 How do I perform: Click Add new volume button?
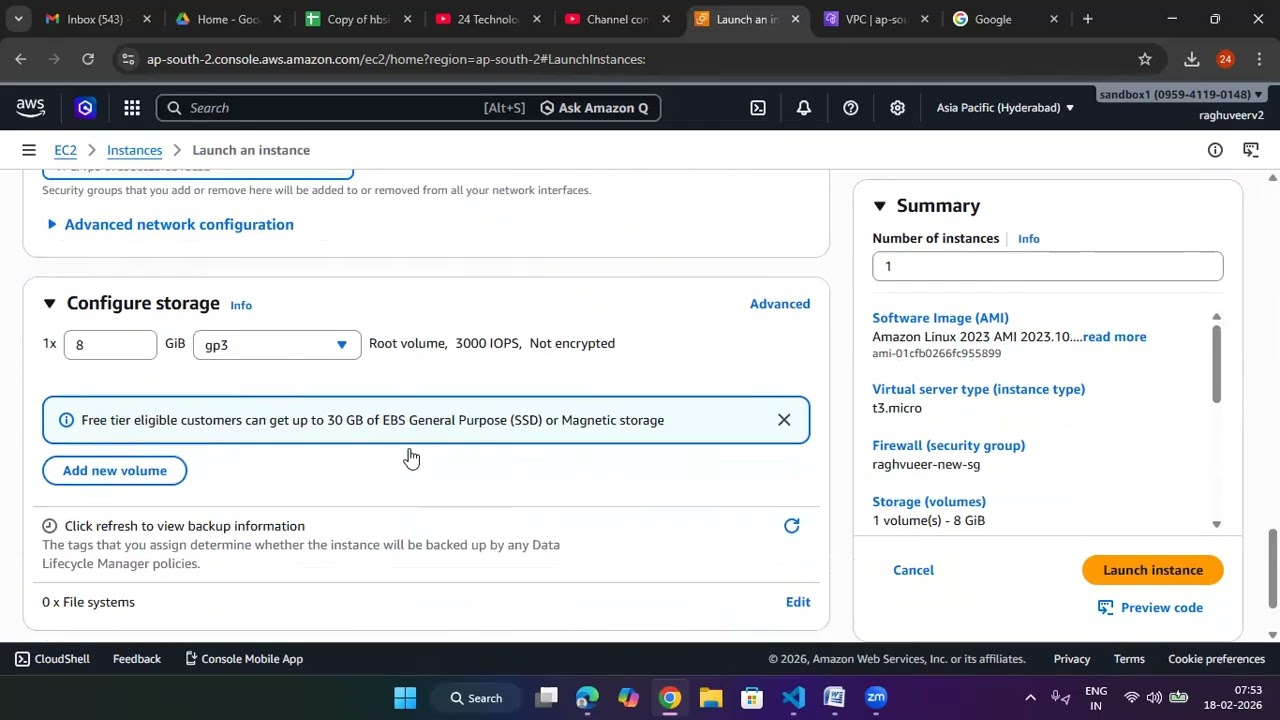click(115, 471)
